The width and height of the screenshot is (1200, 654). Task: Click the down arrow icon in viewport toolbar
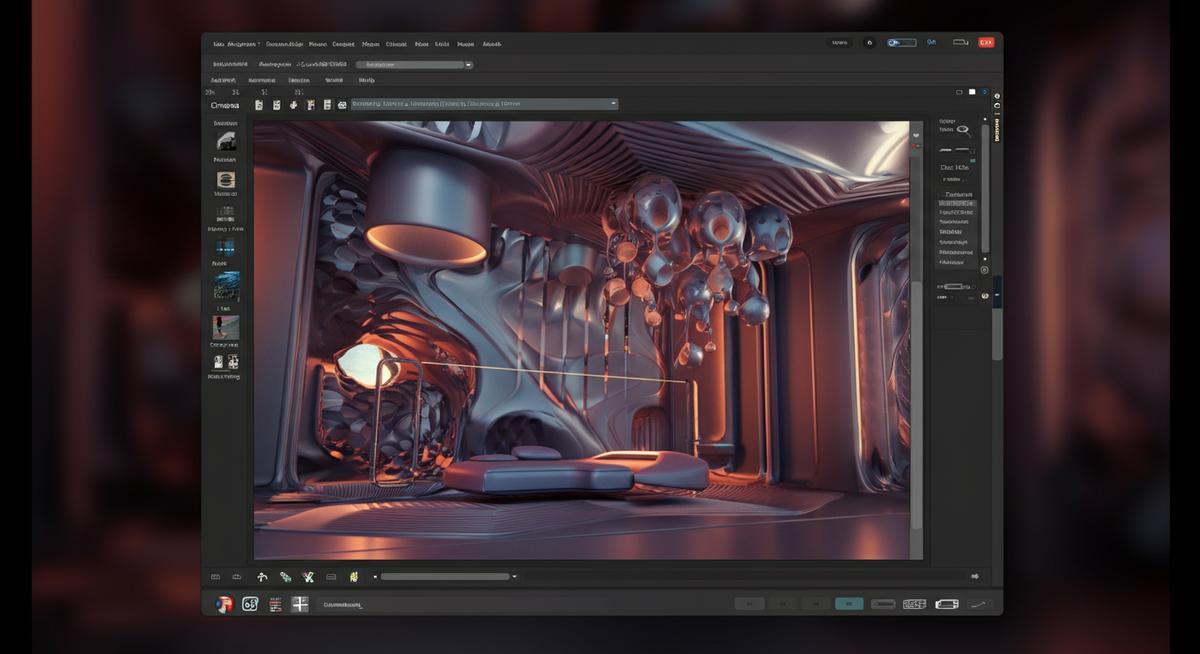tap(294, 104)
